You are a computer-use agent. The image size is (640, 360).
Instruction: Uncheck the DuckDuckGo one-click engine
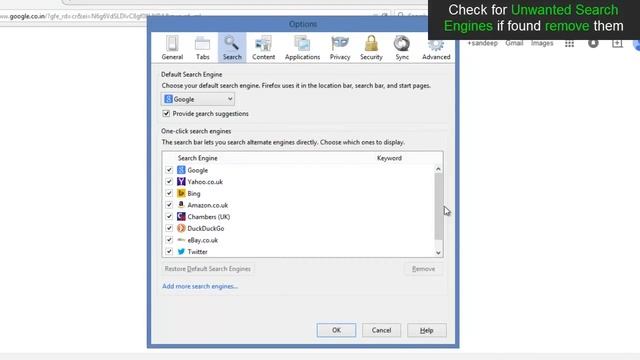click(x=169, y=228)
